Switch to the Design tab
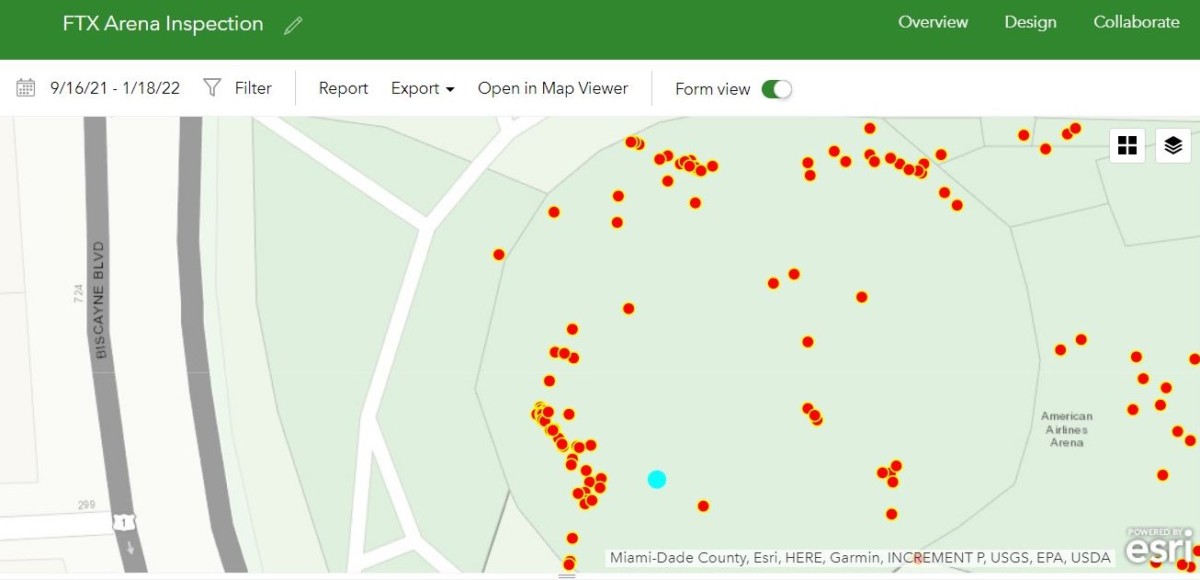 click(x=1031, y=22)
